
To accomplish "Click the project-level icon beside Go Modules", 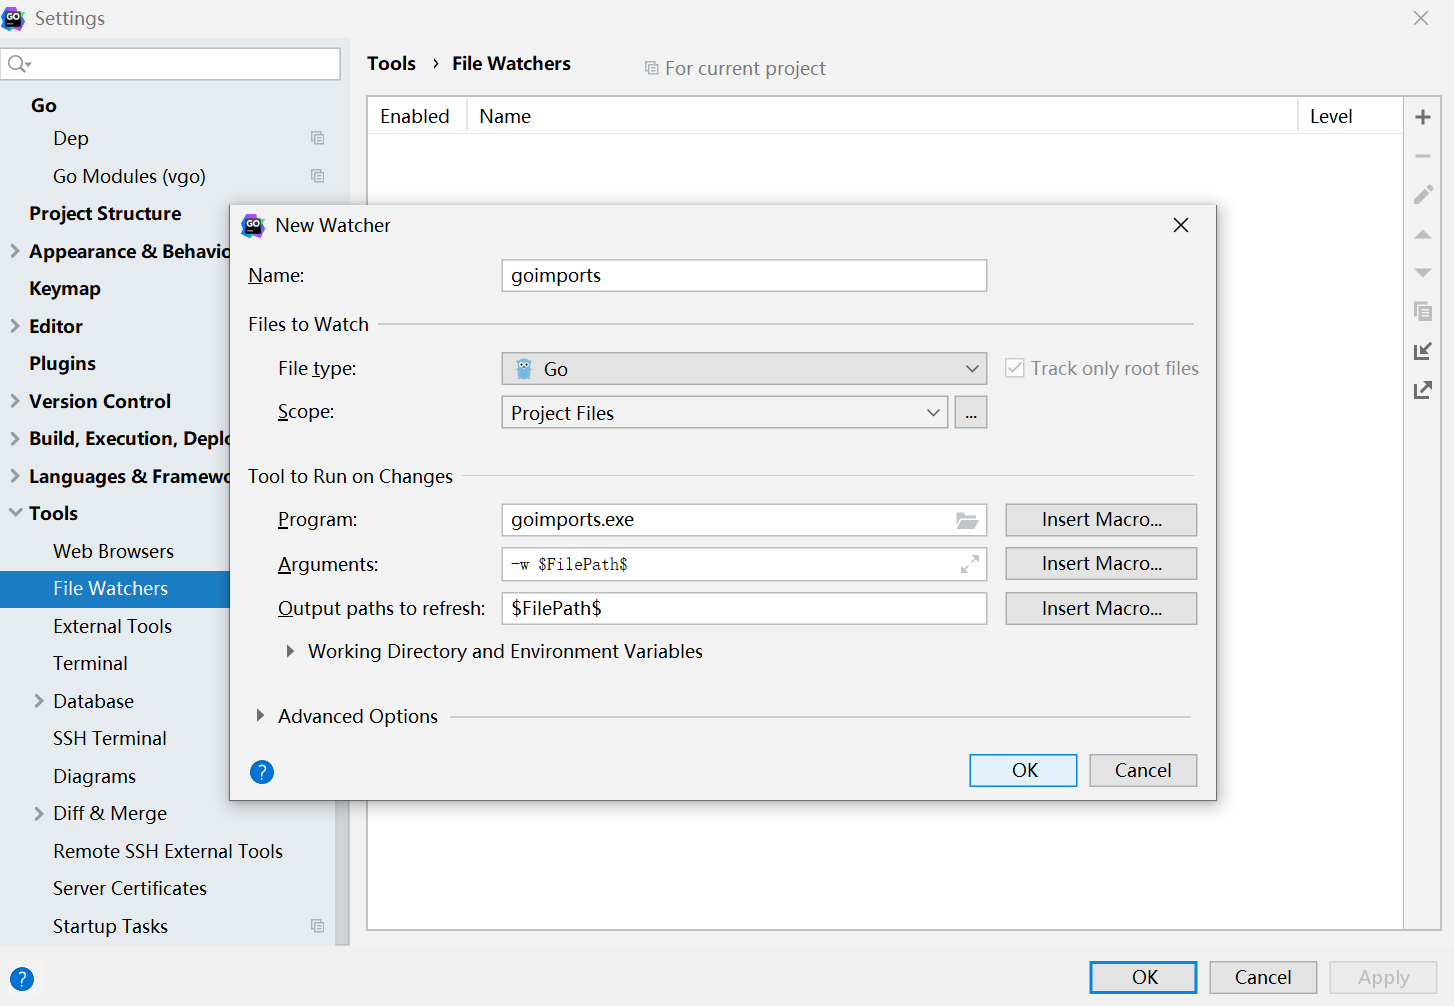I will 318,176.
